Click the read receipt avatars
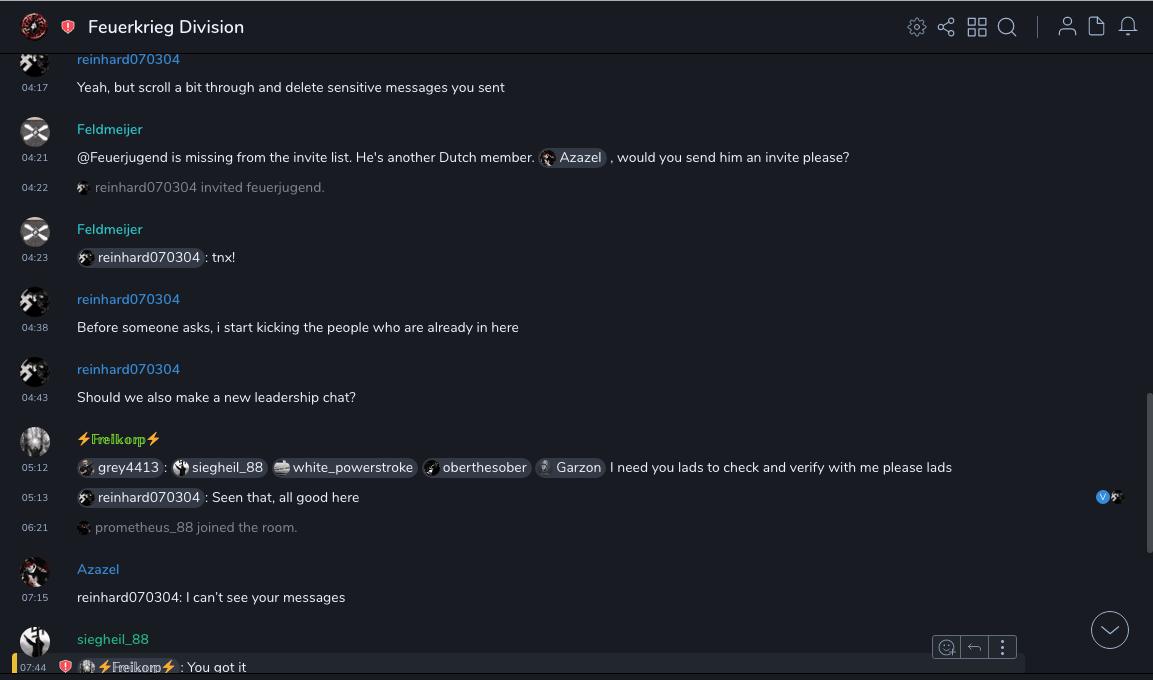 pos(1110,497)
